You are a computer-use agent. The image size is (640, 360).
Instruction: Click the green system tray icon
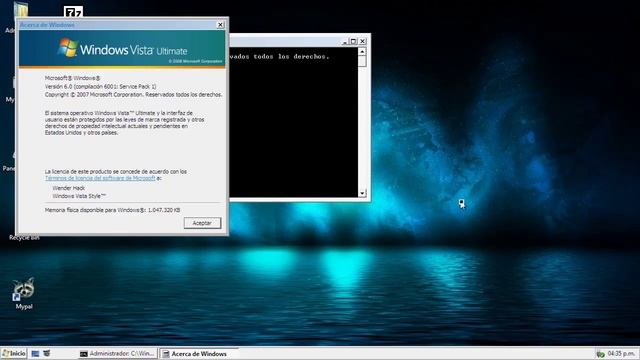point(600,354)
